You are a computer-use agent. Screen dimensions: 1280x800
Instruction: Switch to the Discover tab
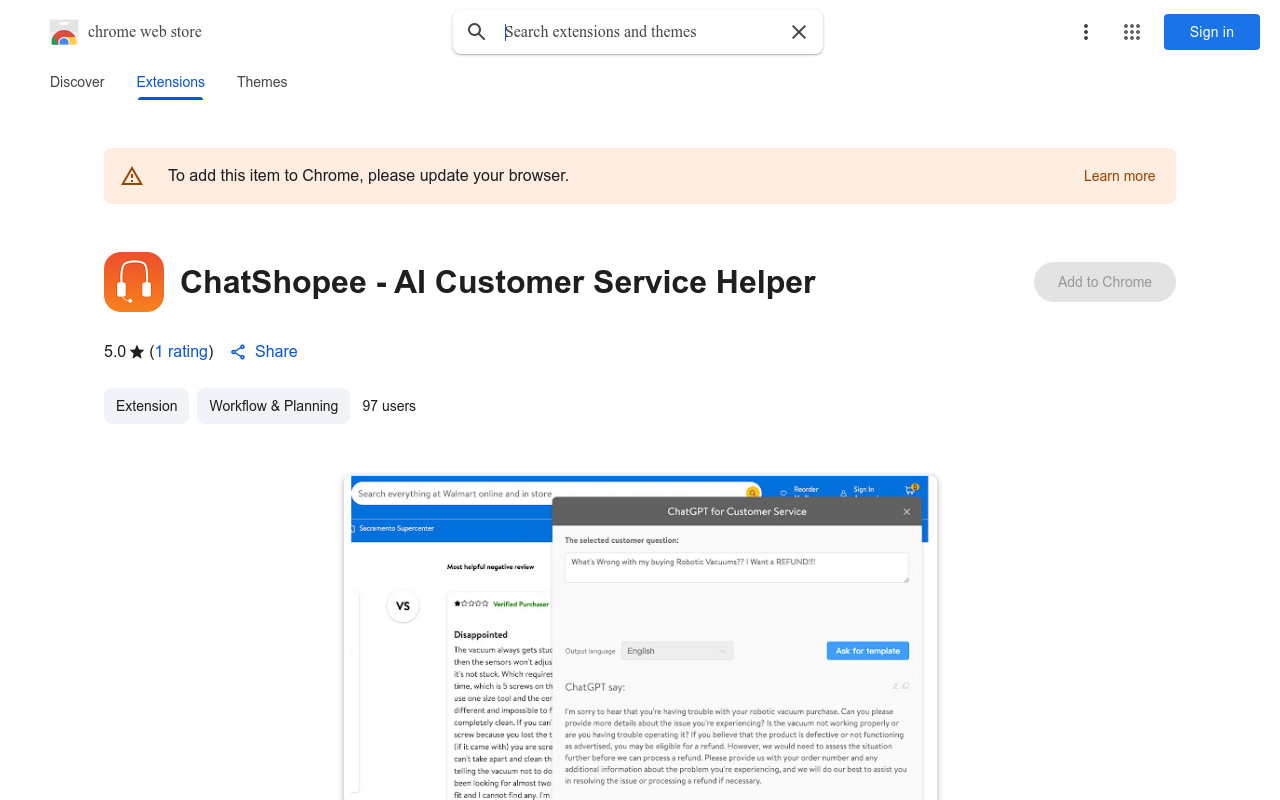tap(77, 82)
